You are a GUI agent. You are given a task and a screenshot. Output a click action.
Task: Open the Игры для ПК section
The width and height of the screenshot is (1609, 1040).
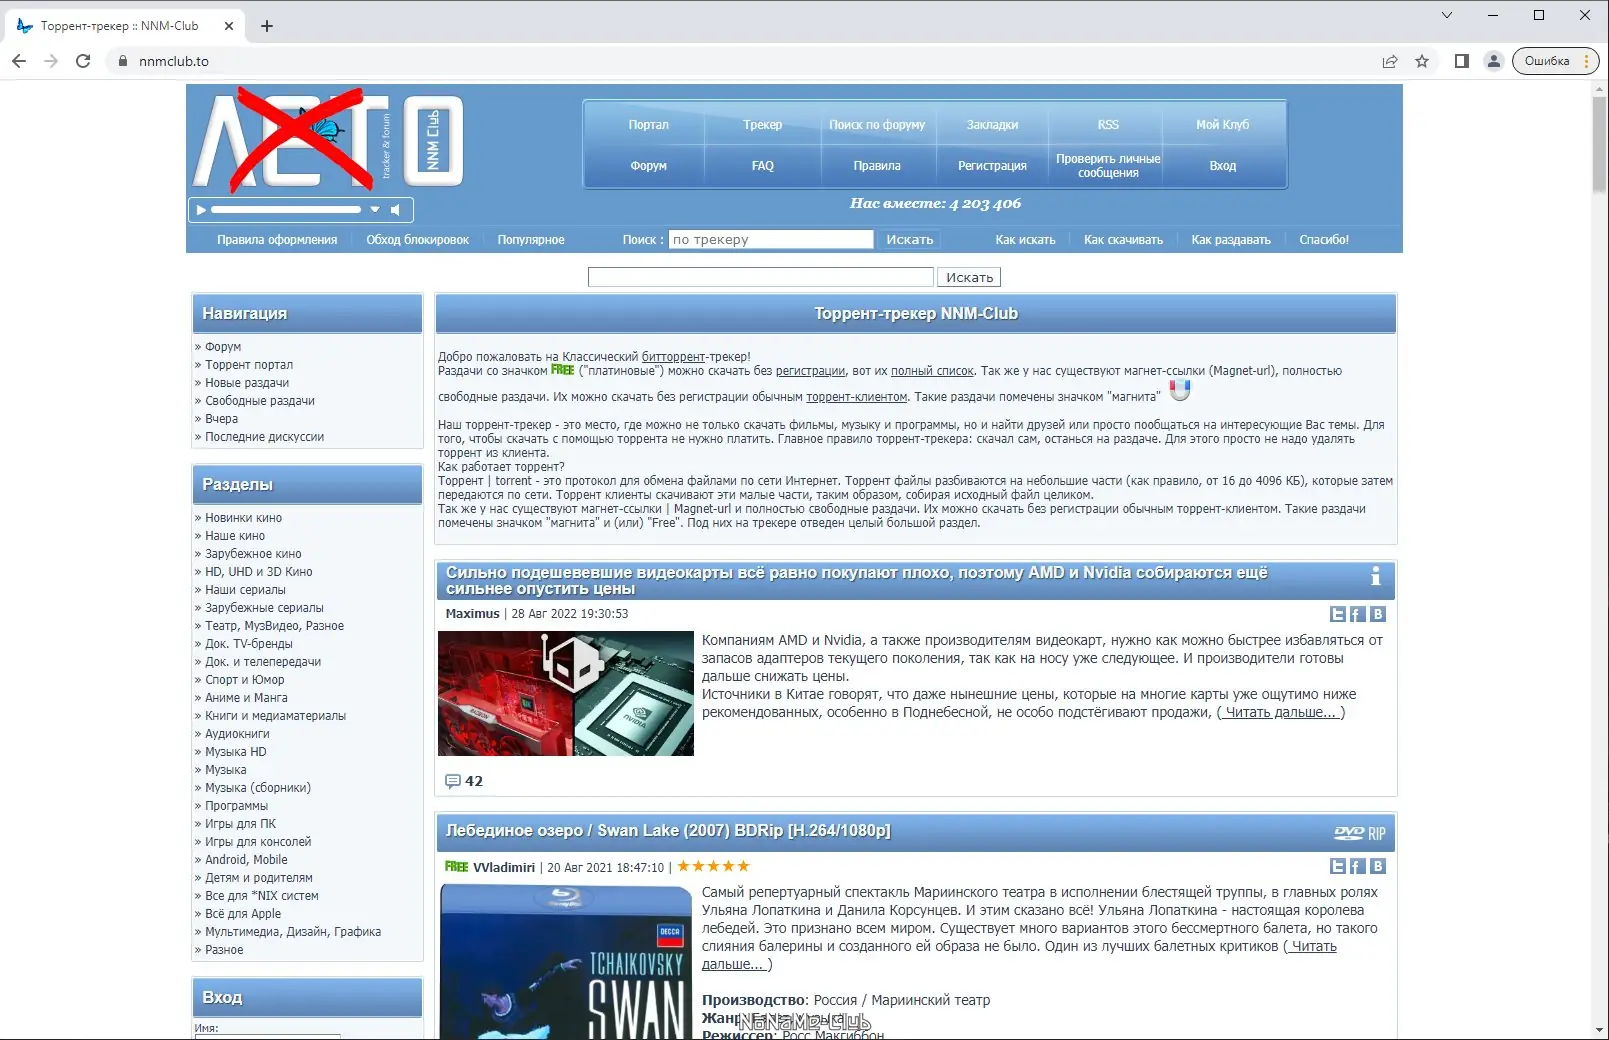pos(240,824)
